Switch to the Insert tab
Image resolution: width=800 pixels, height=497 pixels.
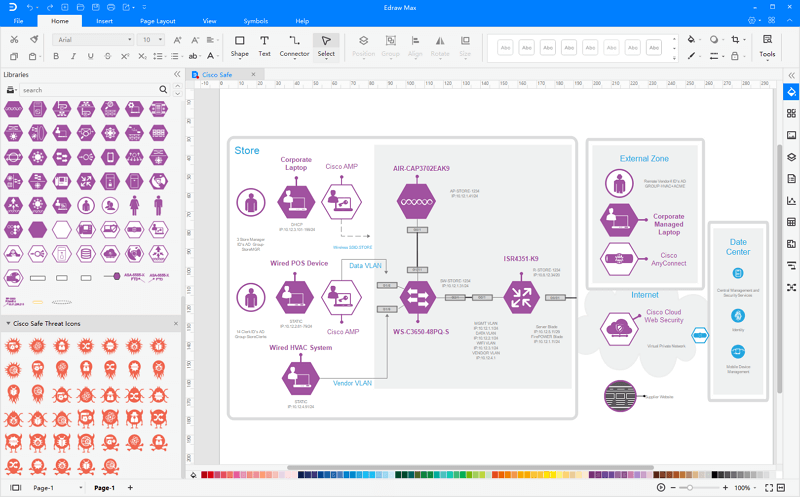pyautogui.click(x=105, y=21)
